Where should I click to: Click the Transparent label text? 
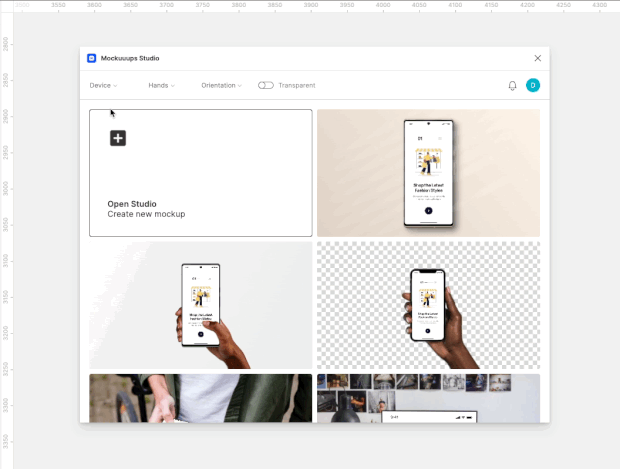(x=297, y=85)
